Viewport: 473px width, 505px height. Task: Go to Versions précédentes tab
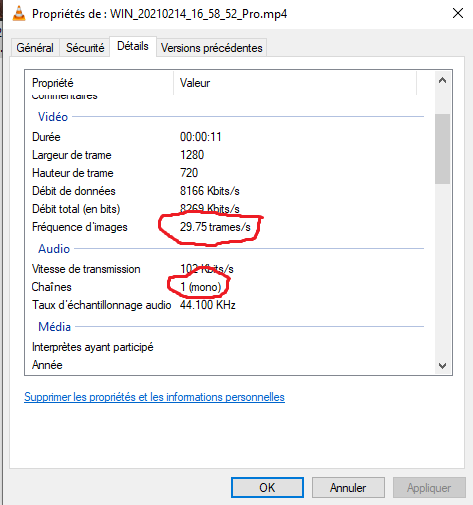click(x=212, y=48)
